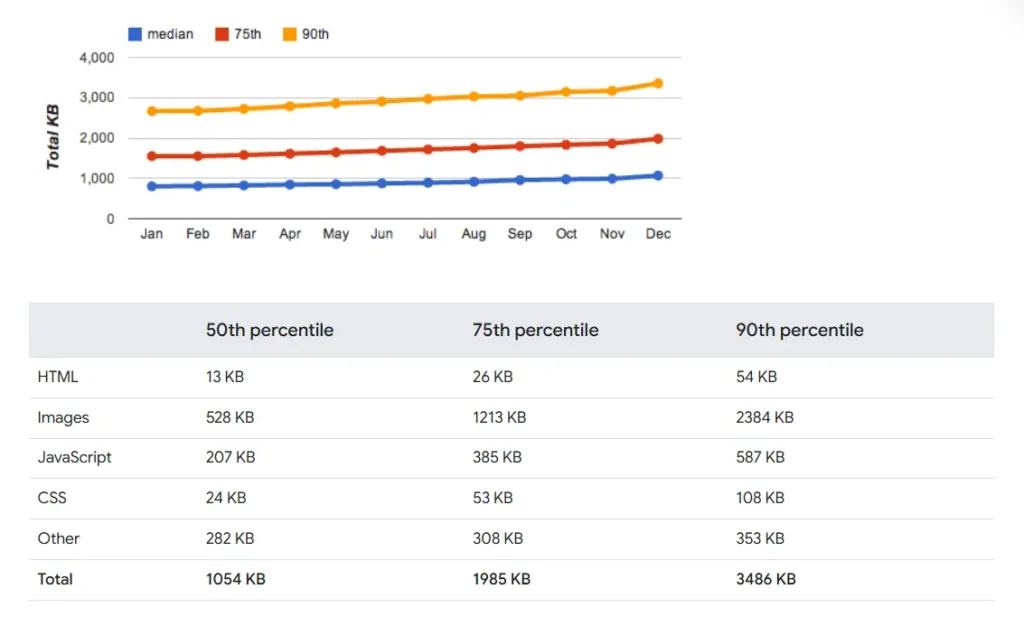
Task: Click the Total row label
Action: [x=55, y=578]
